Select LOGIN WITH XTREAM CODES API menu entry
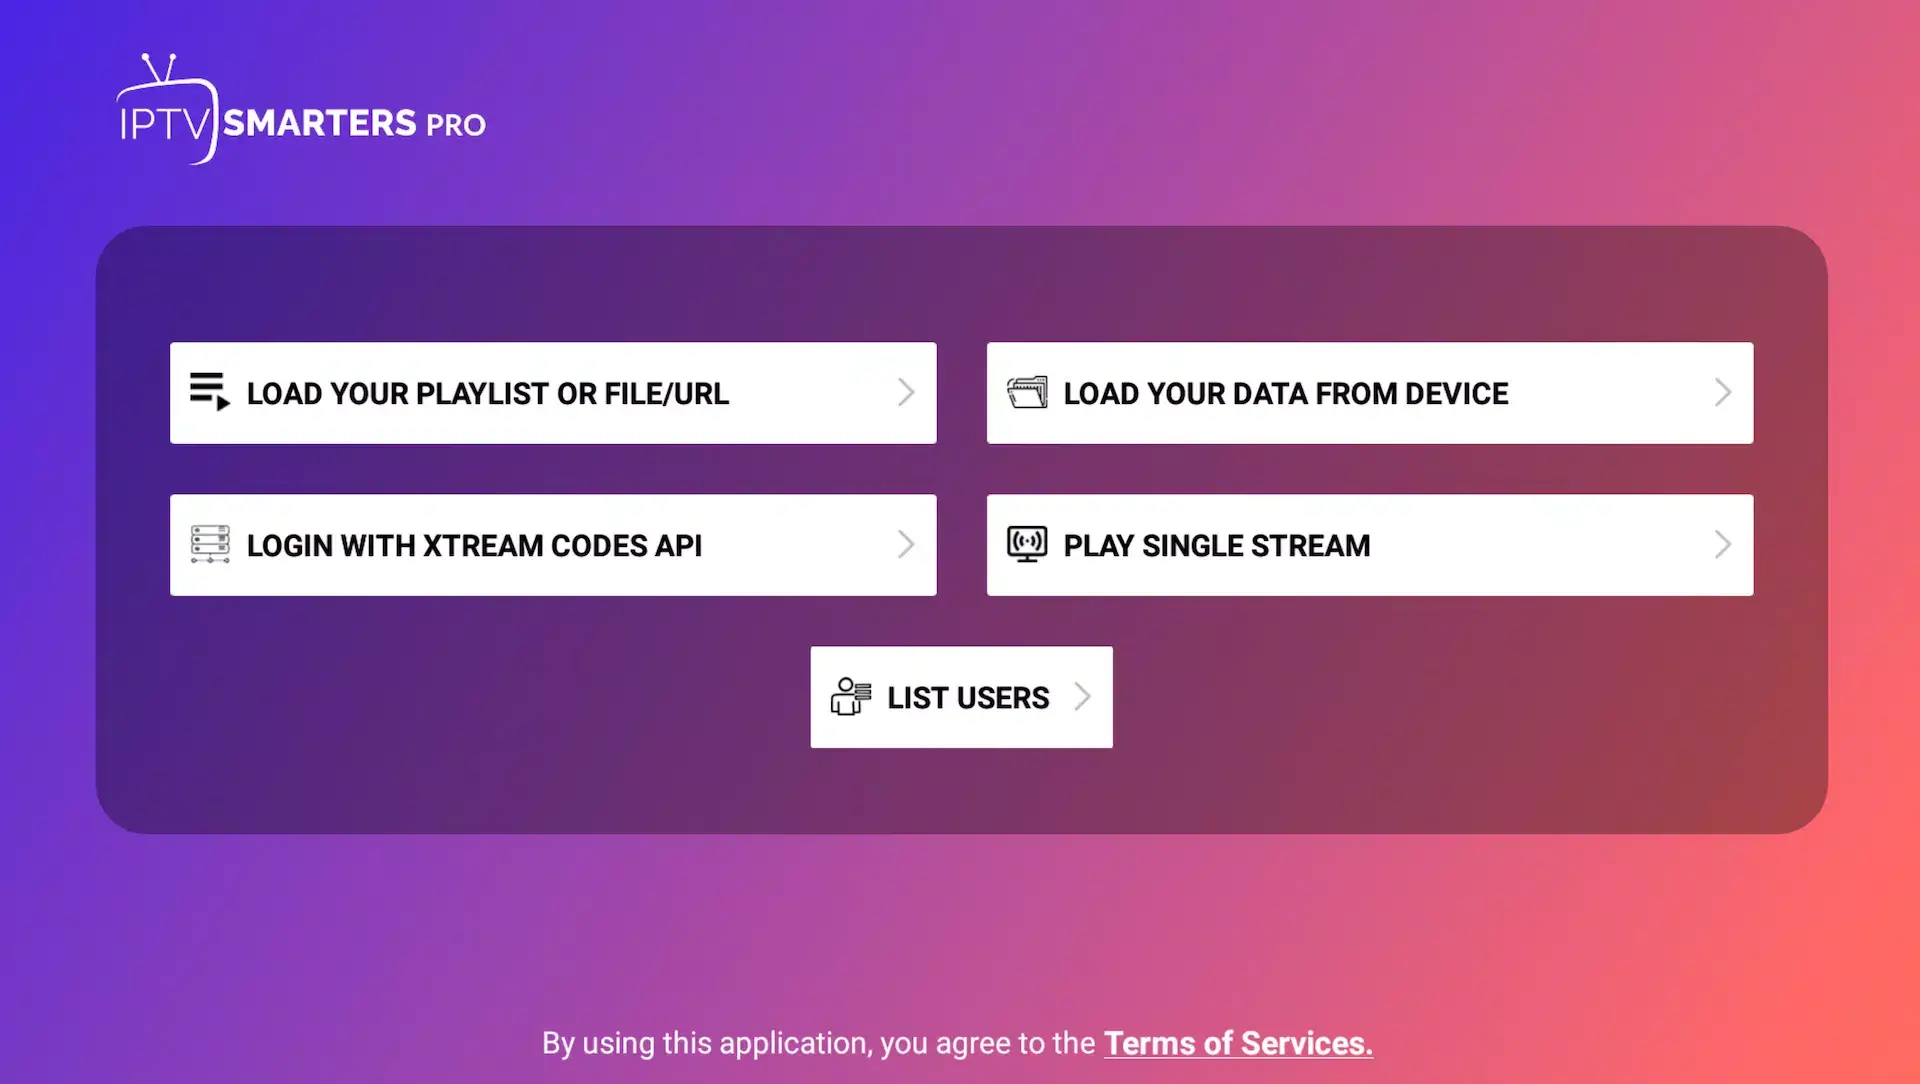Screen dimensions: 1920x1084 (x=554, y=545)
